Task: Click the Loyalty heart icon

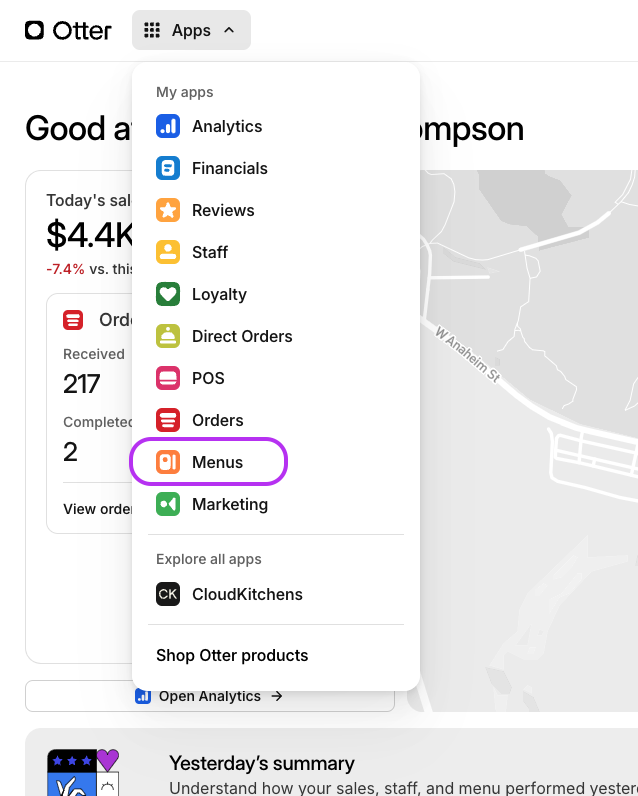Action: click(167, 294)
